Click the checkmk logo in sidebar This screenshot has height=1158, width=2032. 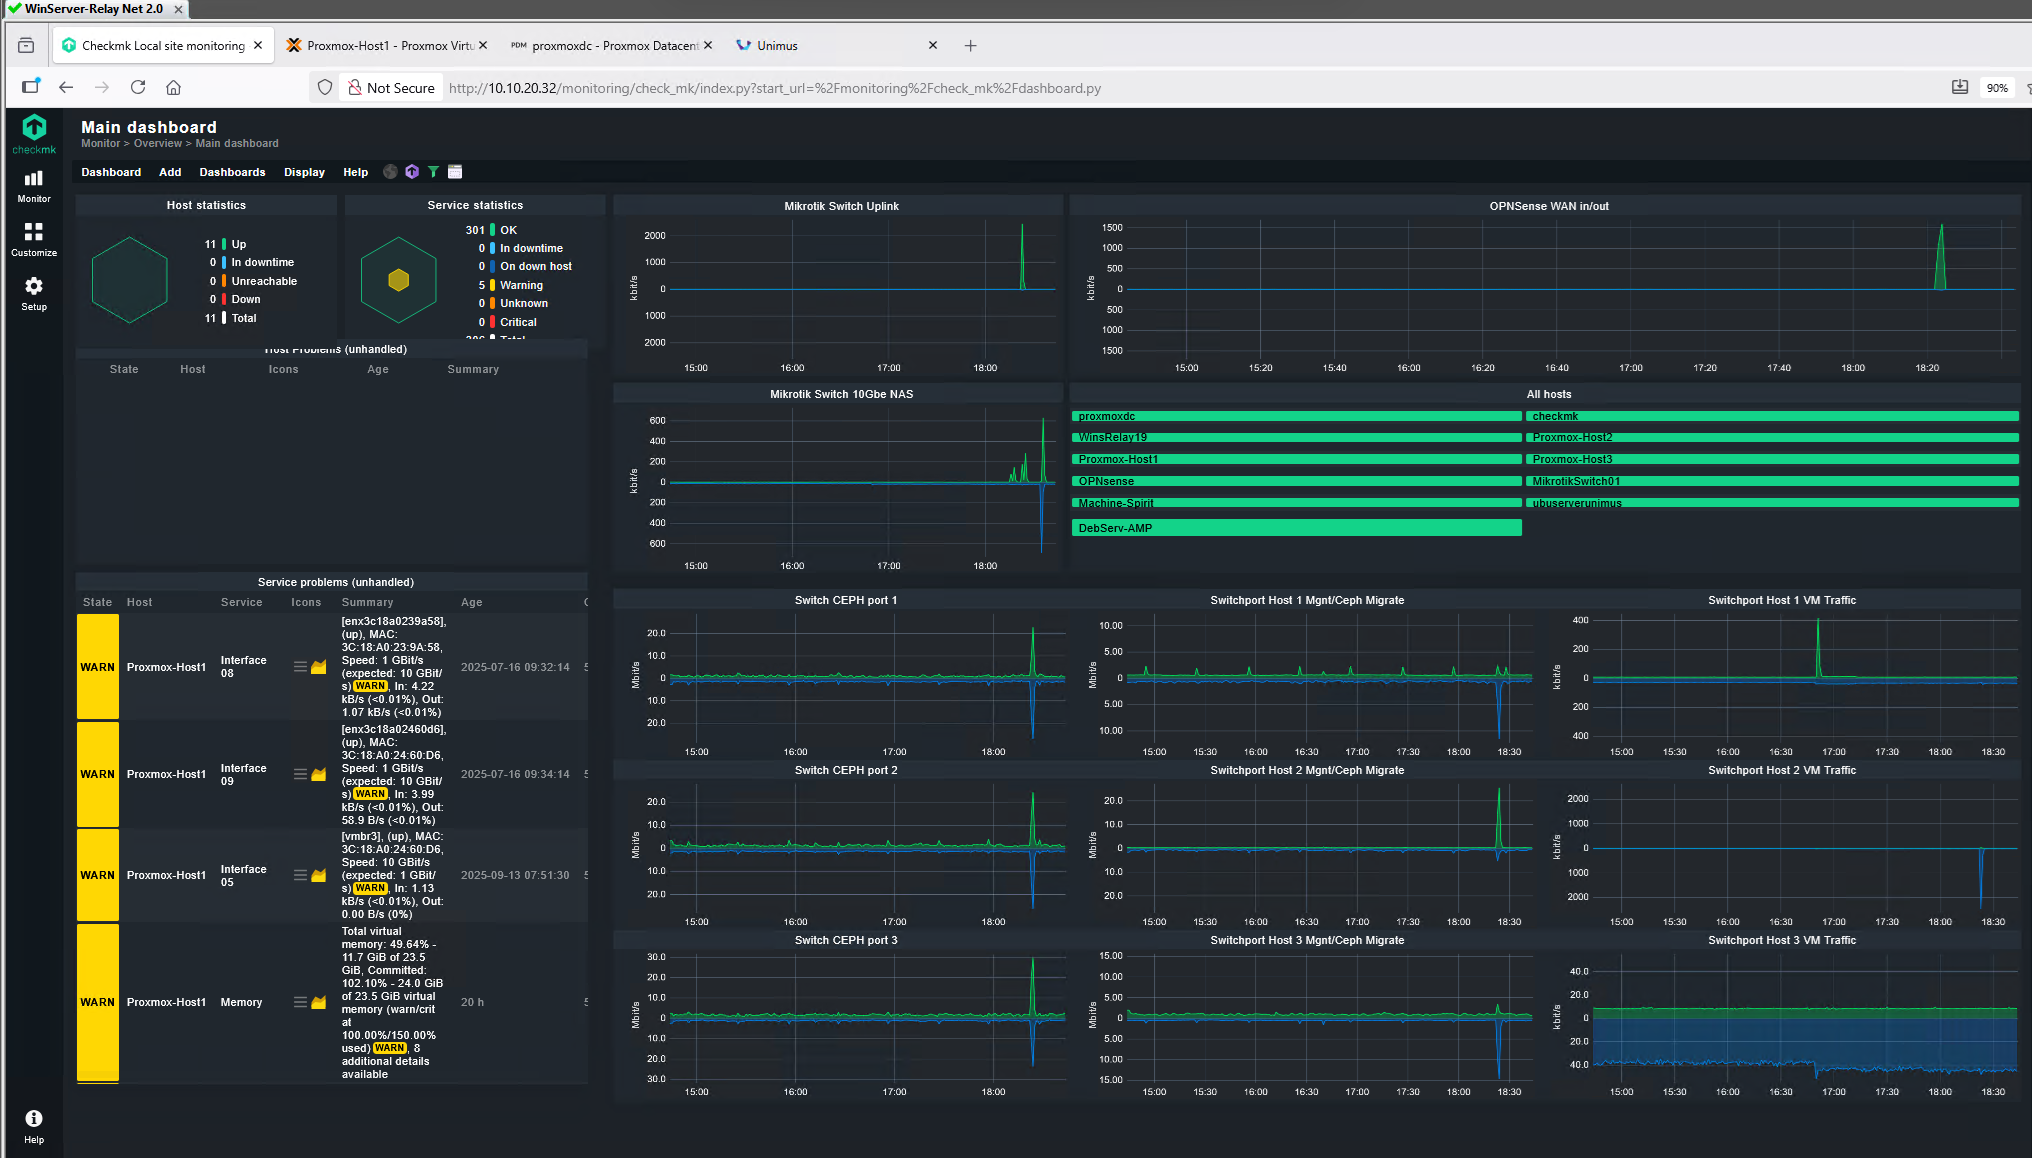click(x=34, y=132)
